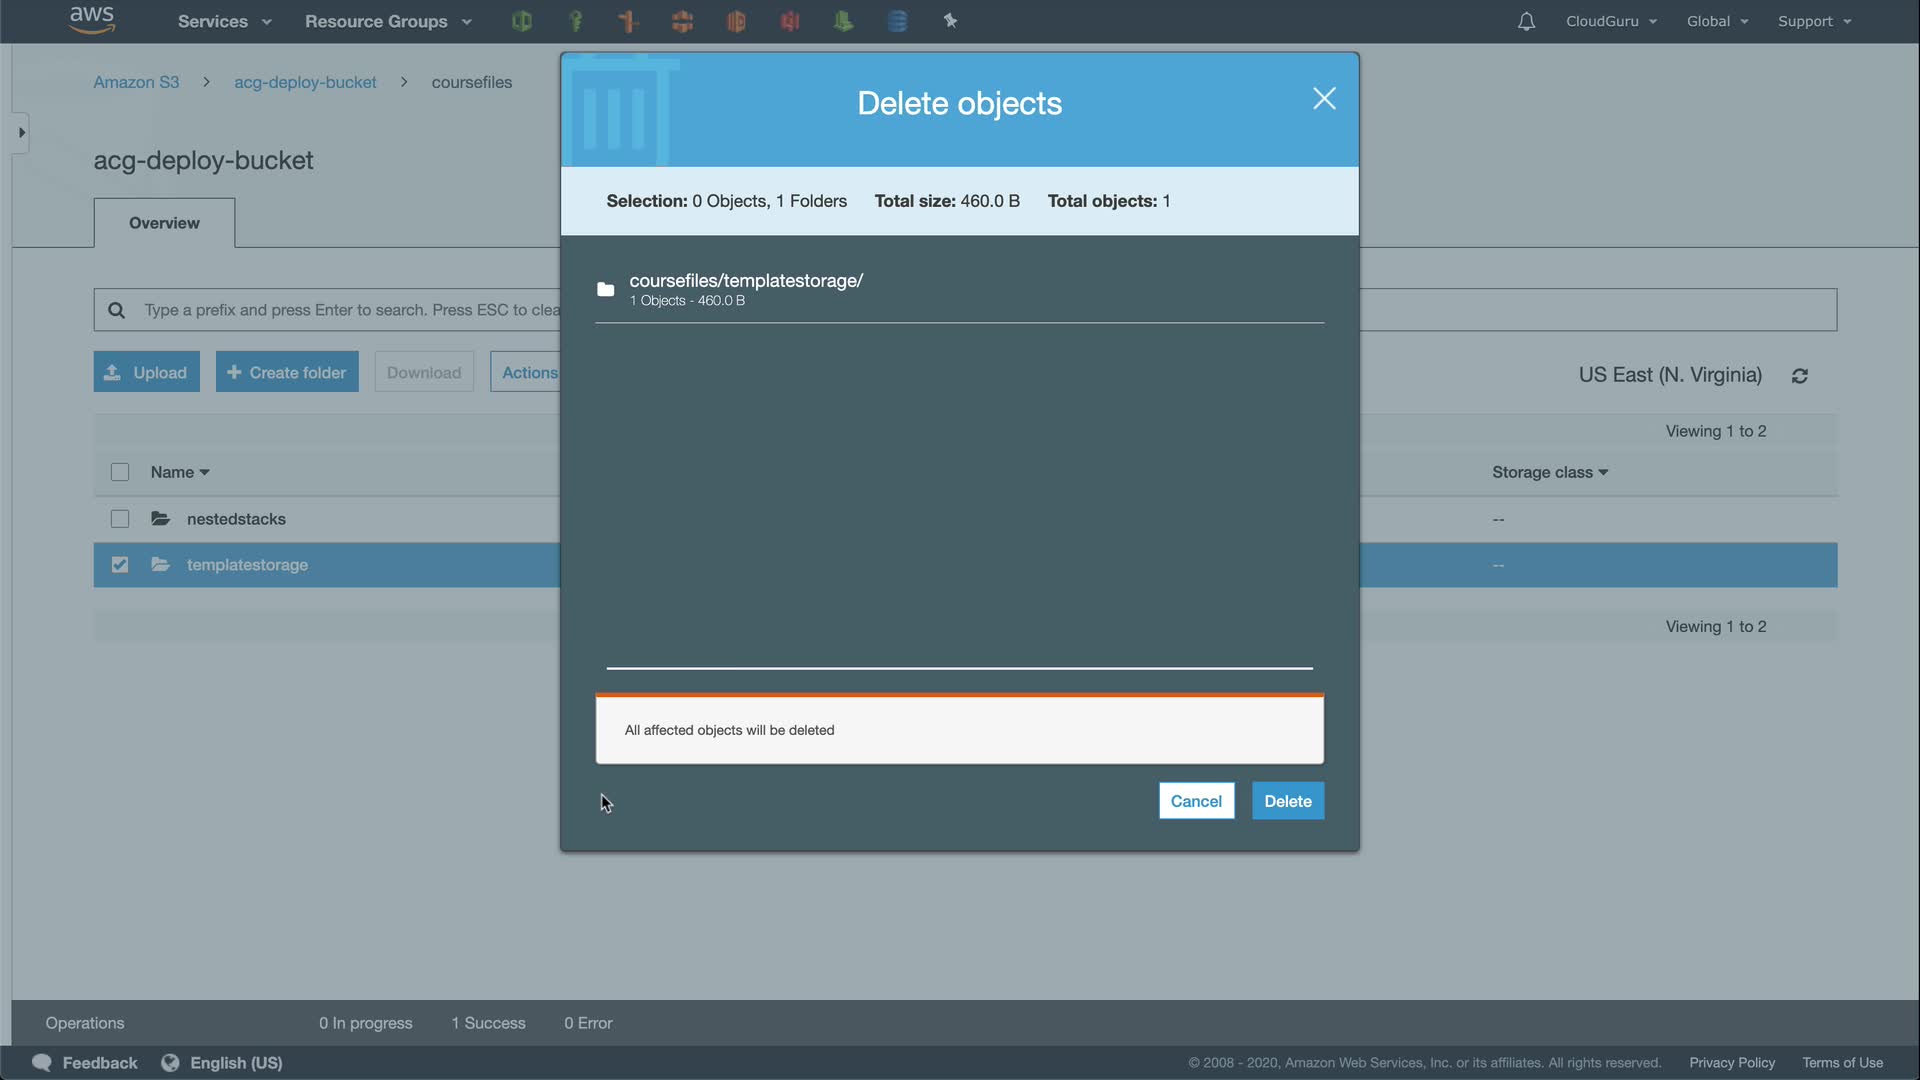
Task: Click the refresh icon near US East
Action: point(1800,376)
